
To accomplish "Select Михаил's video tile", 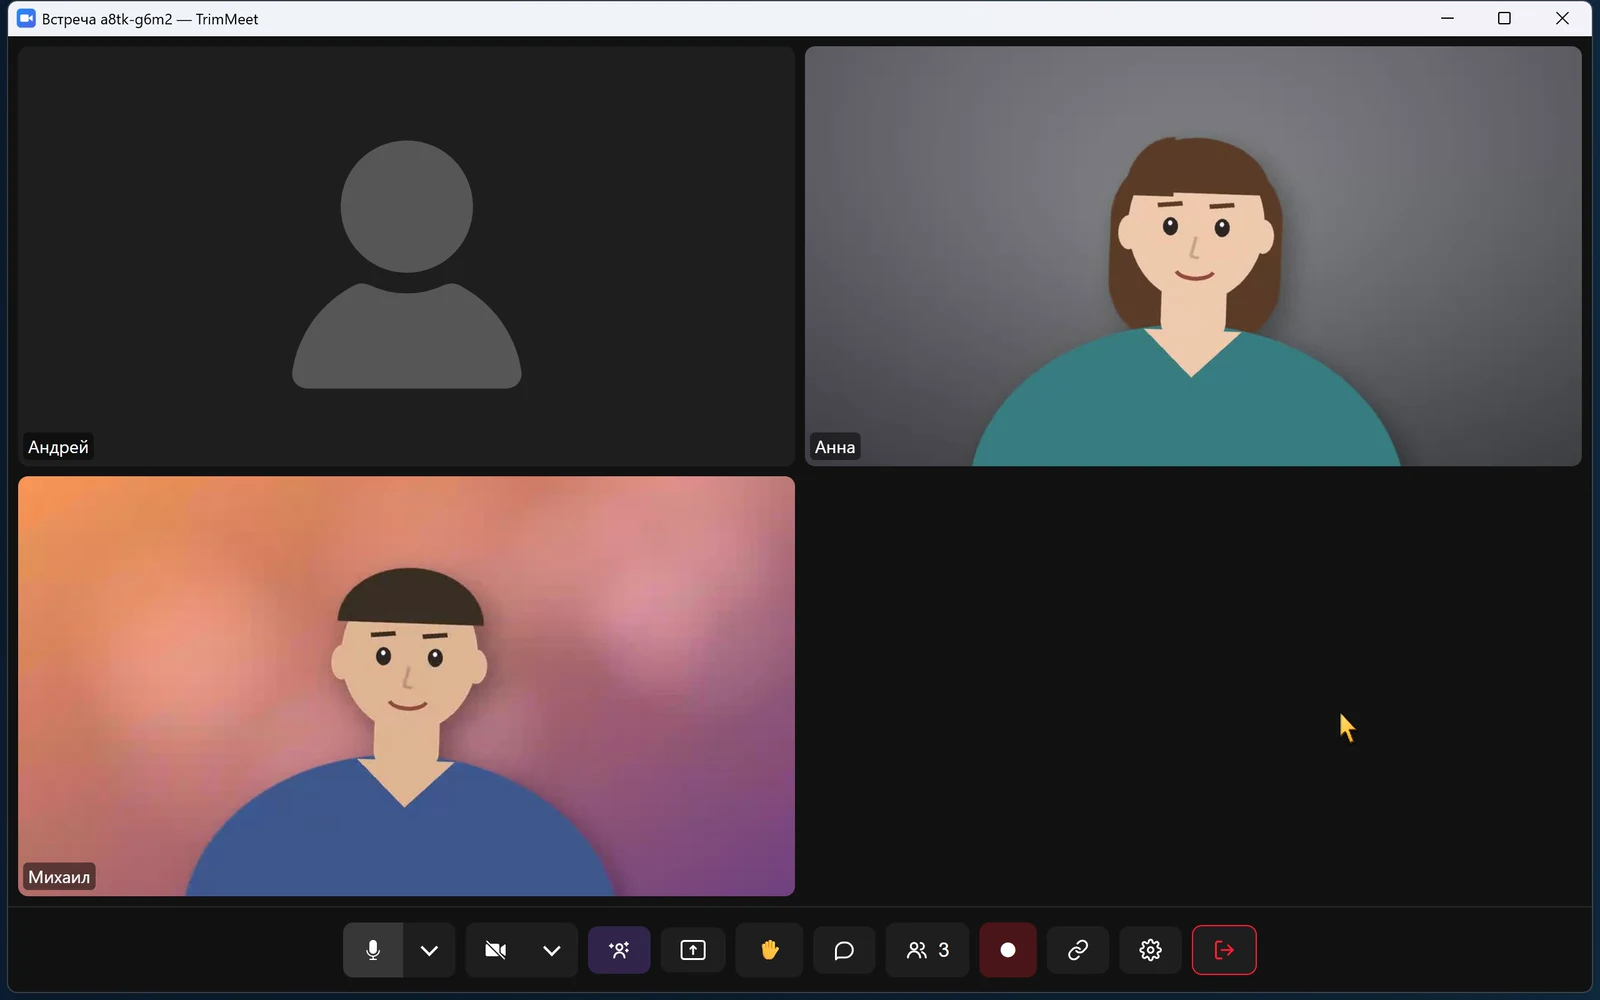I will (x=406, y=686).
